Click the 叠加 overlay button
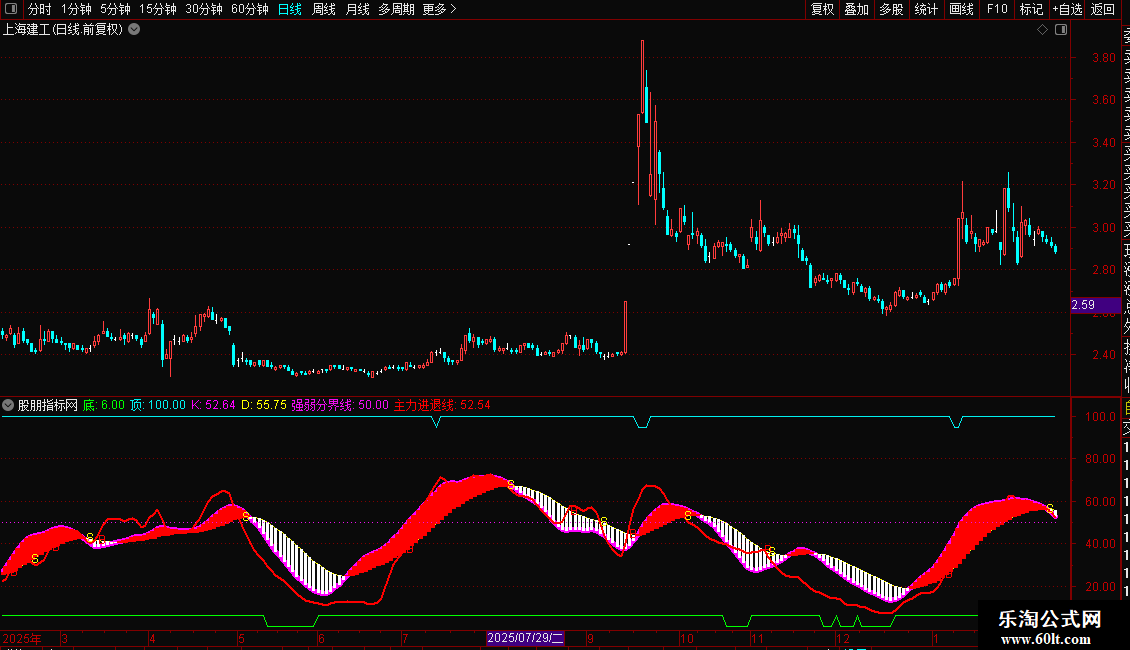The width and height of the screenshot is (1130, 650). pos(857,9)
